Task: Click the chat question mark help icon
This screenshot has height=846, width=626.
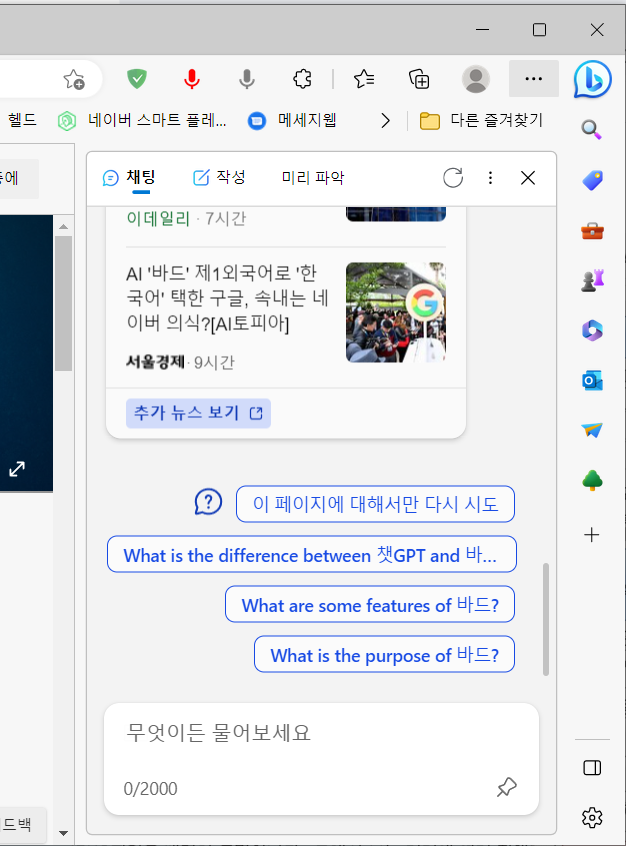Action: 208,502
